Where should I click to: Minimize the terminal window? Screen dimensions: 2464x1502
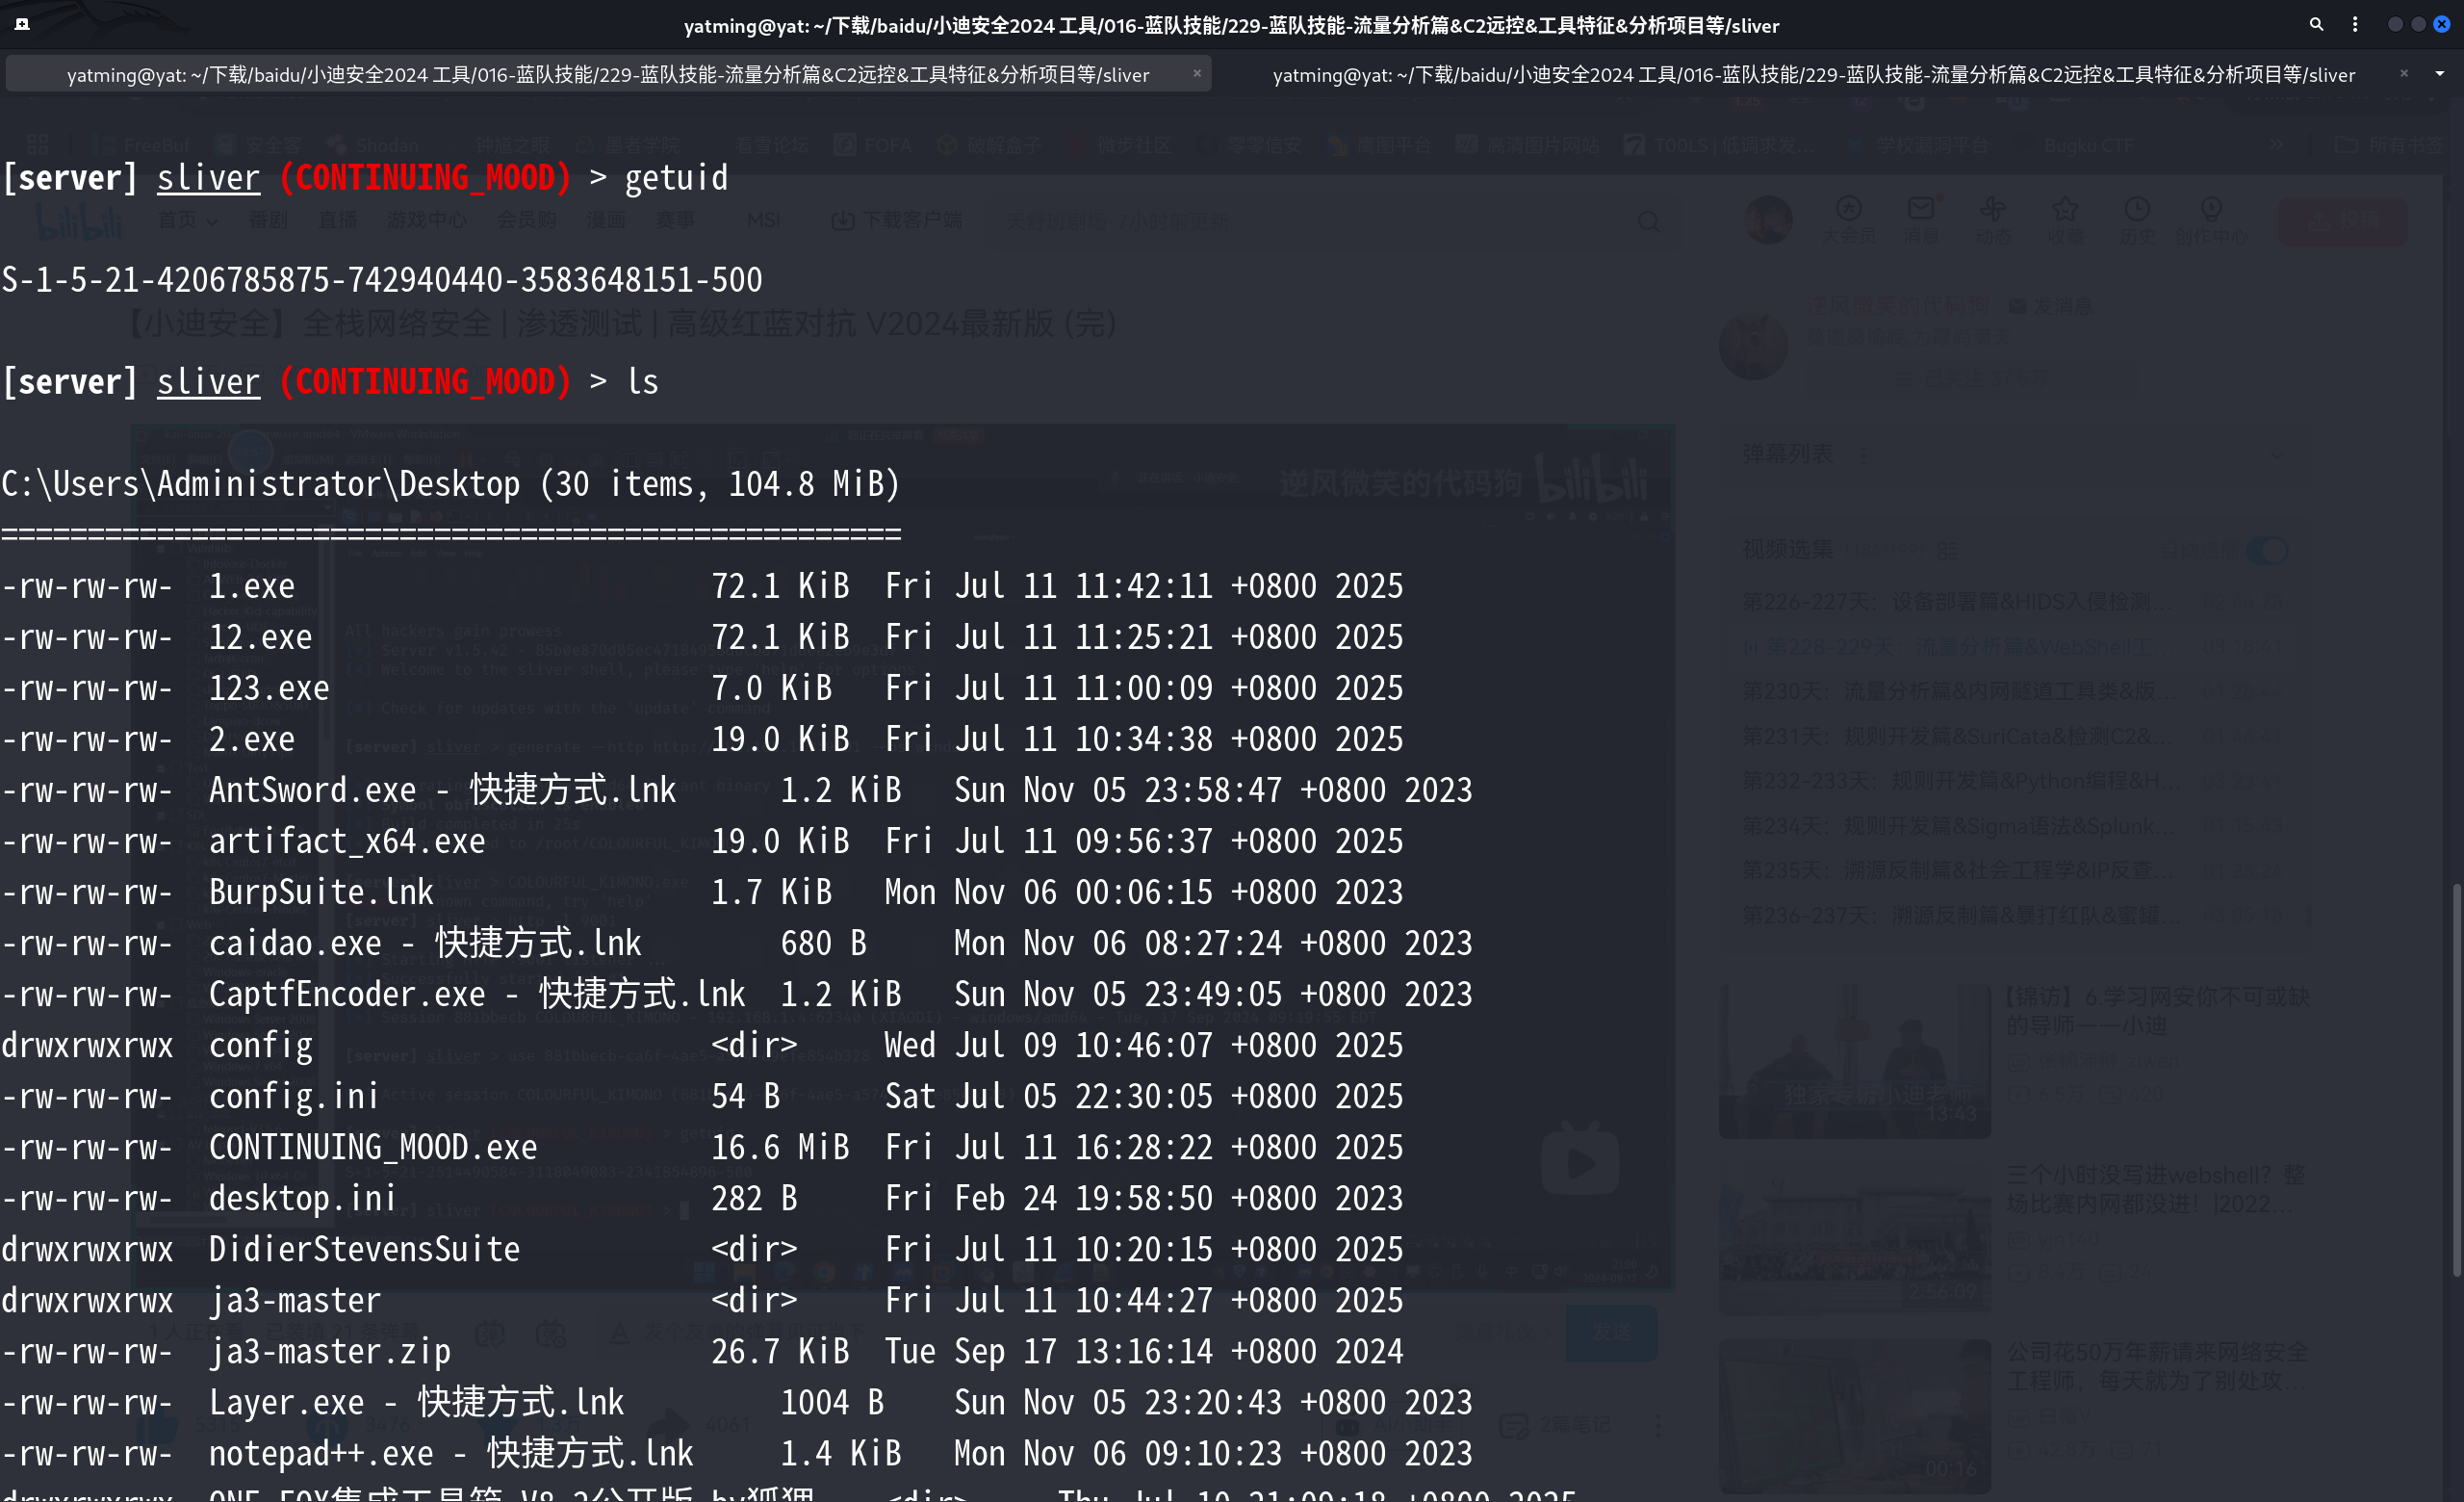2394,24
